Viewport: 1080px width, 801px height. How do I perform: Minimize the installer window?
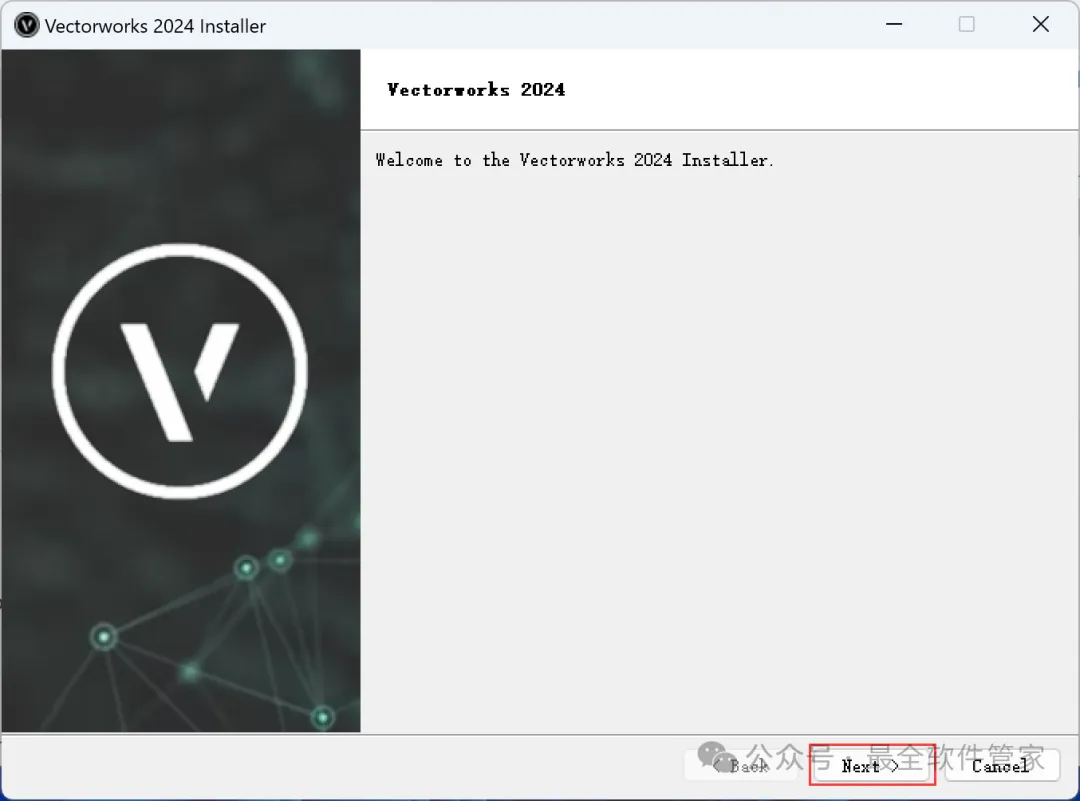[x=894, y=24]
